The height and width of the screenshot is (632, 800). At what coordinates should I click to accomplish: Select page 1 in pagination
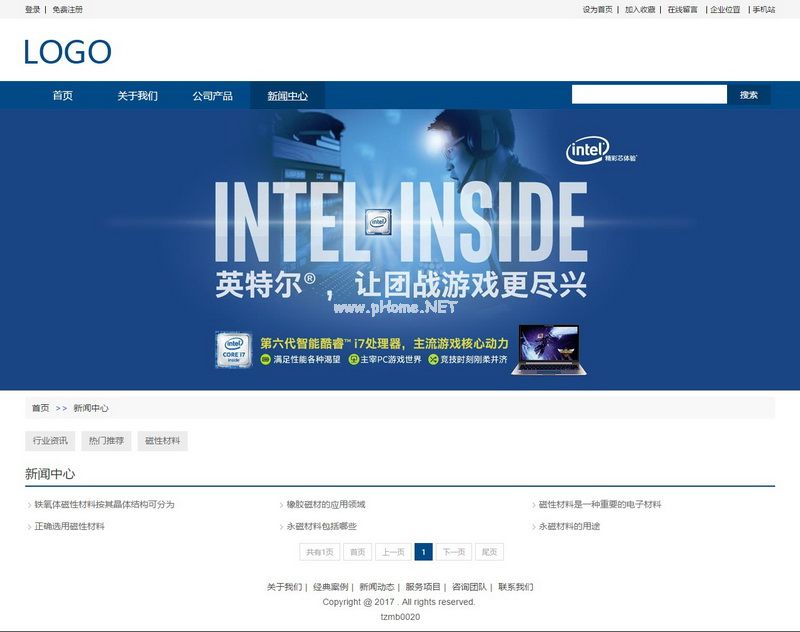[x=423, y=552]
